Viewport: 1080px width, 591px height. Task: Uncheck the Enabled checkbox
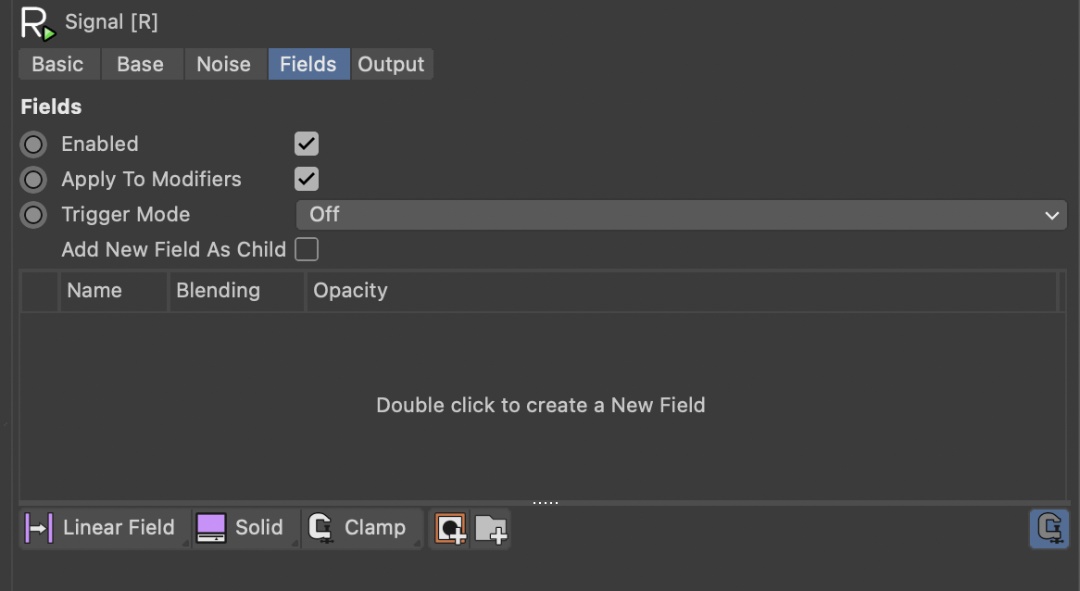tap(306, 143)
